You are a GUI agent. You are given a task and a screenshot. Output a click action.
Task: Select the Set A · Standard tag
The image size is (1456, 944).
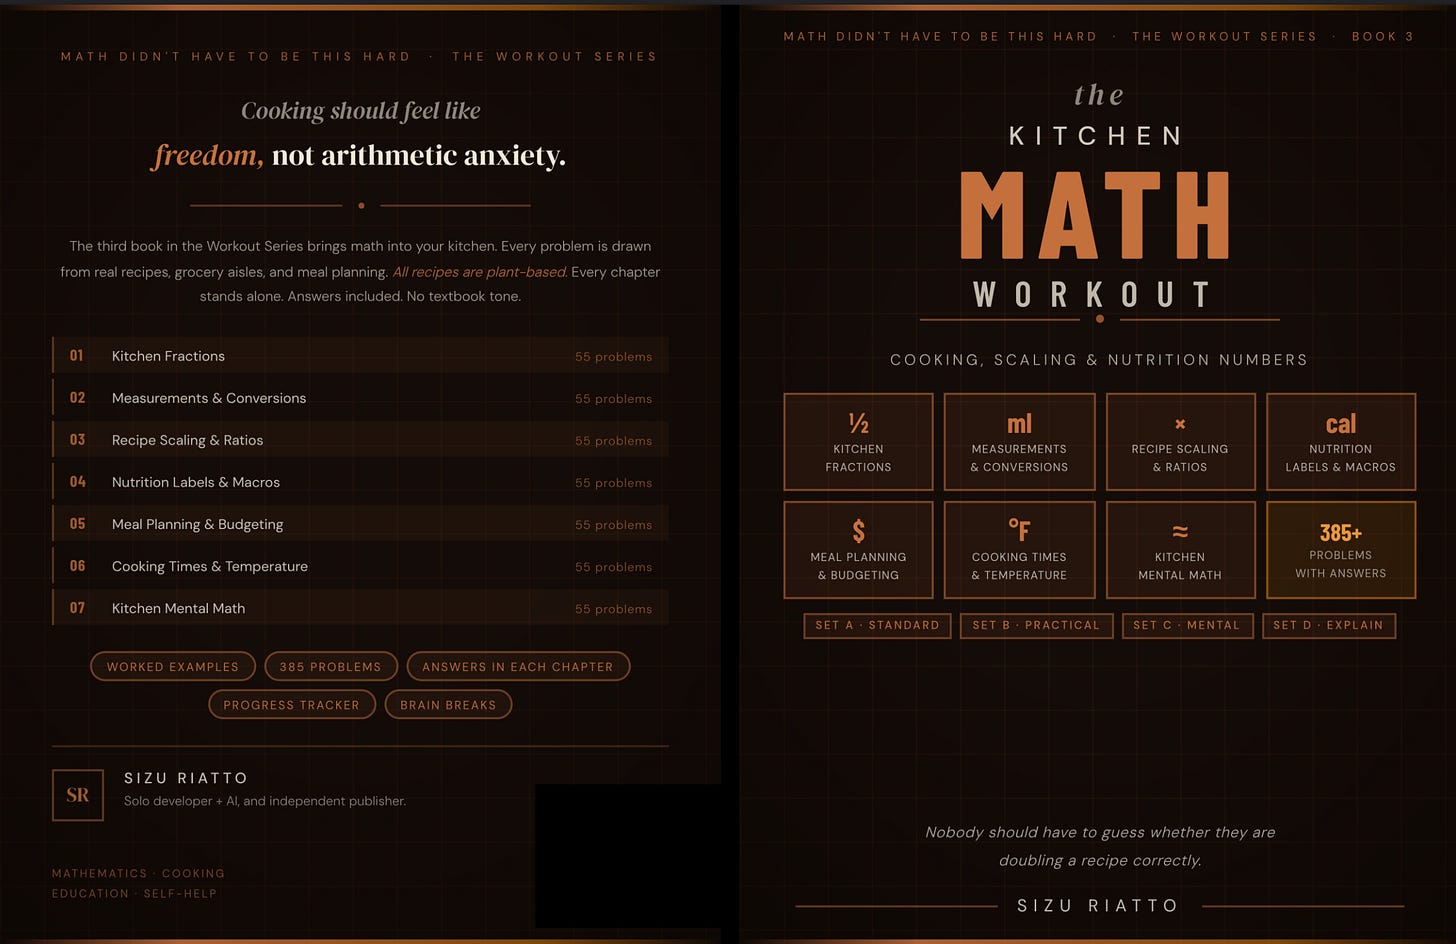[x=877, y=625]
